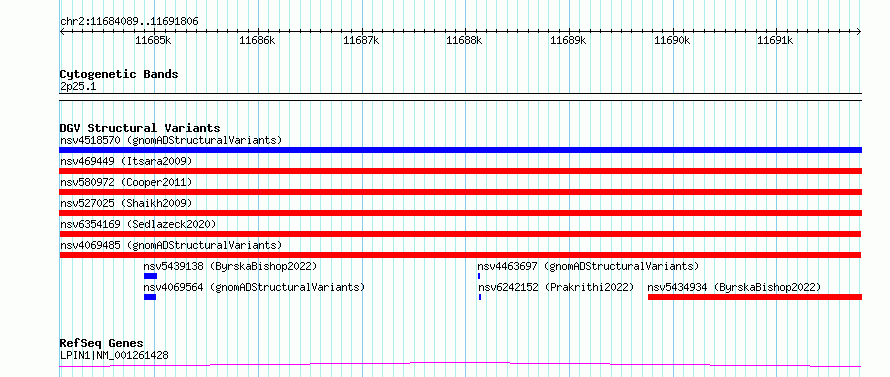
Task: Click the nsv580972 Cooper2011 variant bar
Action: [460, 192]
